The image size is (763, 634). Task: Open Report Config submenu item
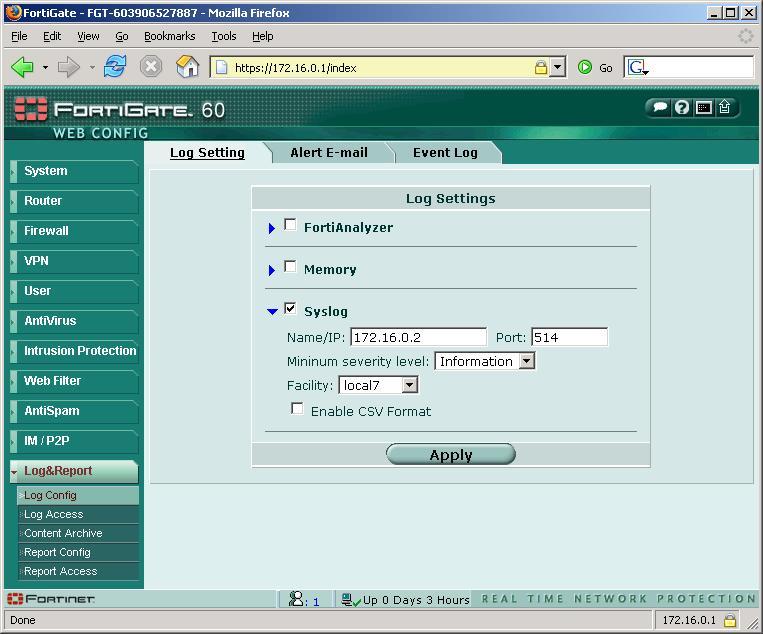78,552
